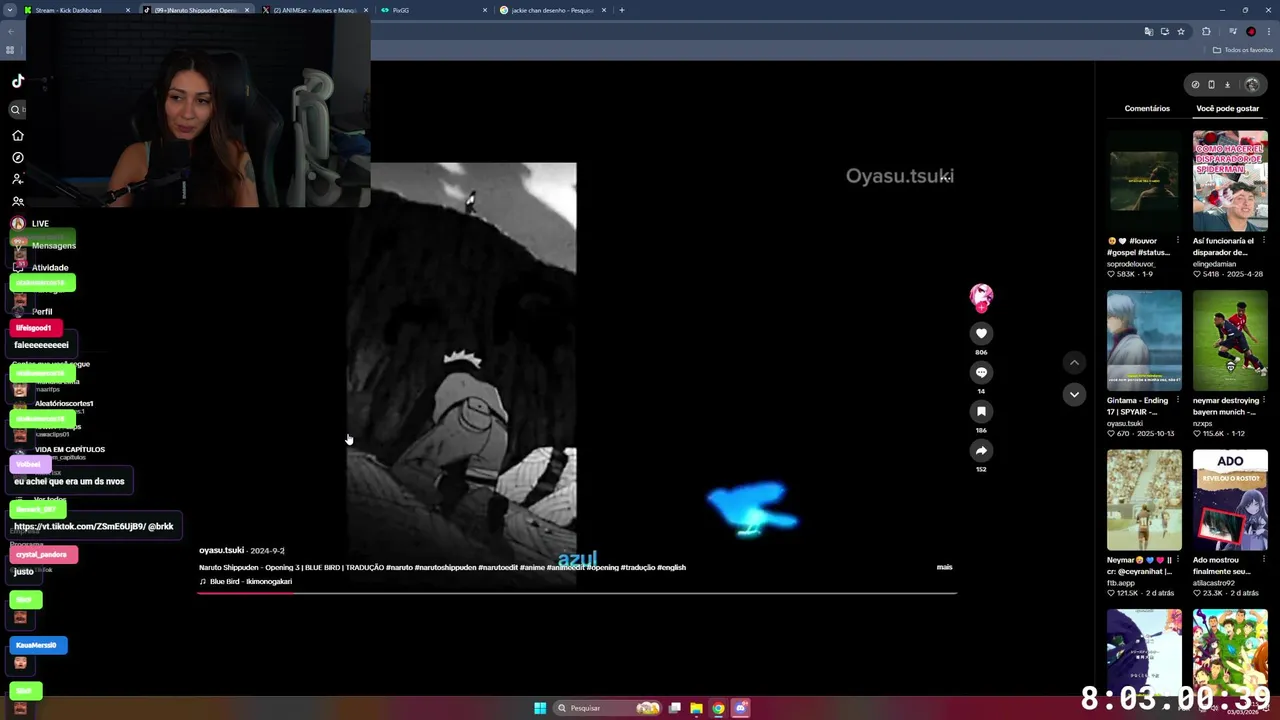Viewport: 1280px width, 720px height.
Task: Switch to the Comentários tab
Action: (1147, 108)
